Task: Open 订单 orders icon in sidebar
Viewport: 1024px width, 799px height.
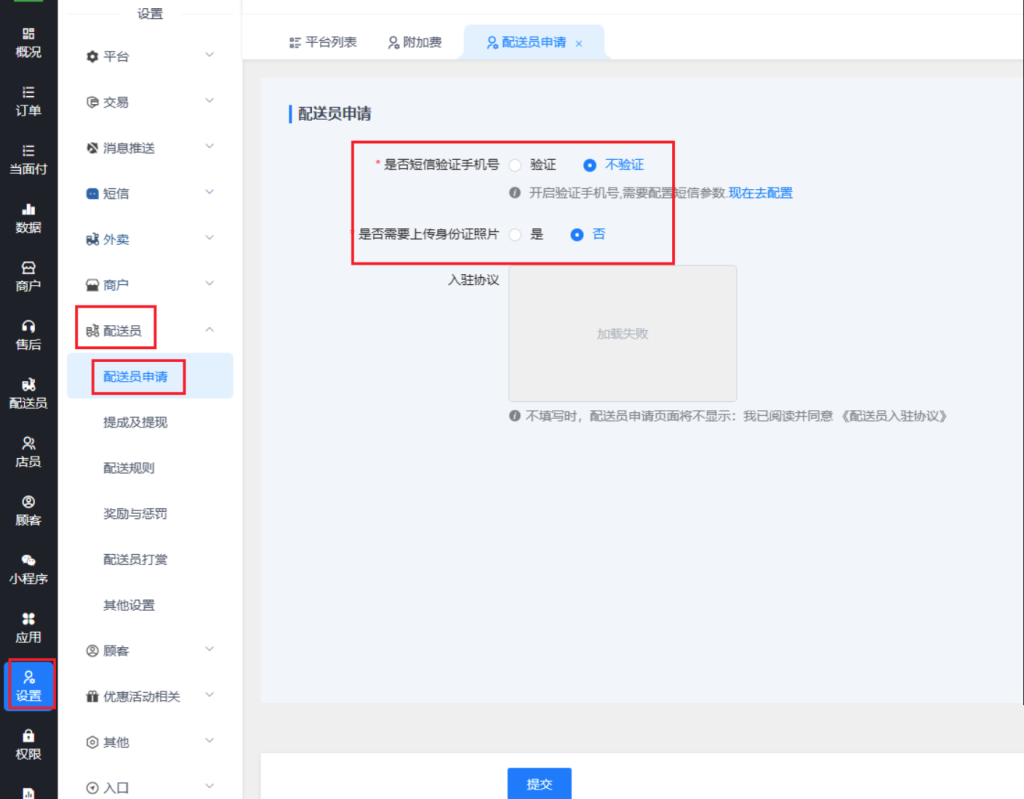Action: [x=29, y=93]
